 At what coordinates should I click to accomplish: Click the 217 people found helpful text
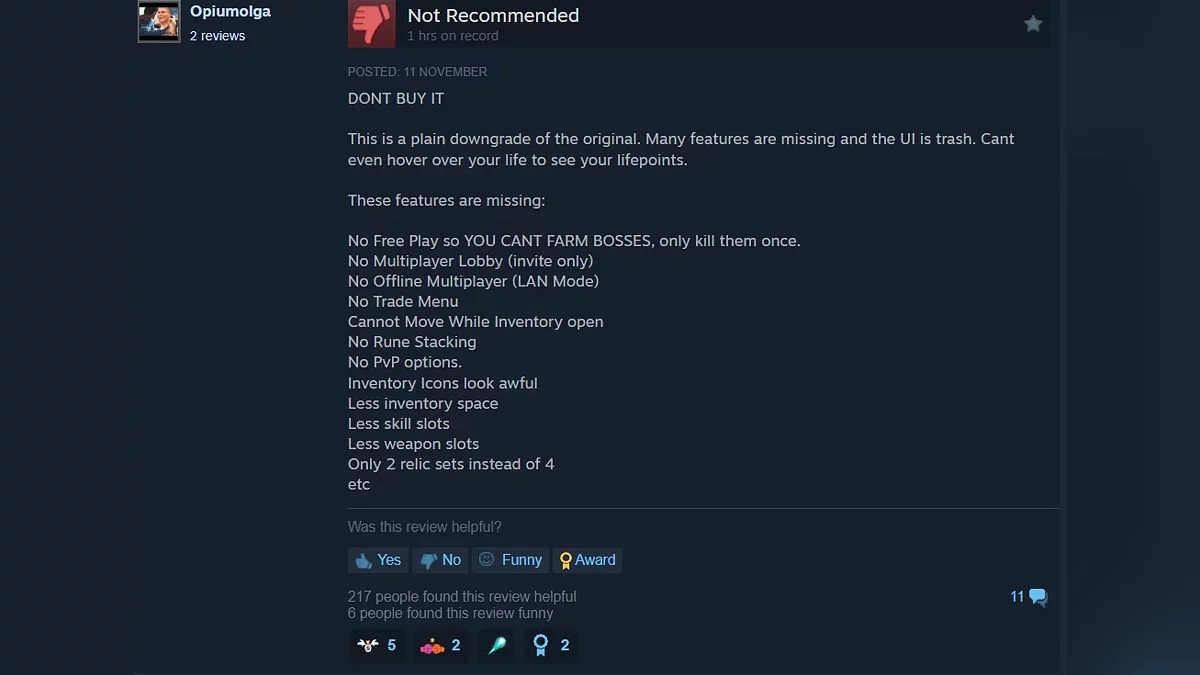[x=462, y=597]
